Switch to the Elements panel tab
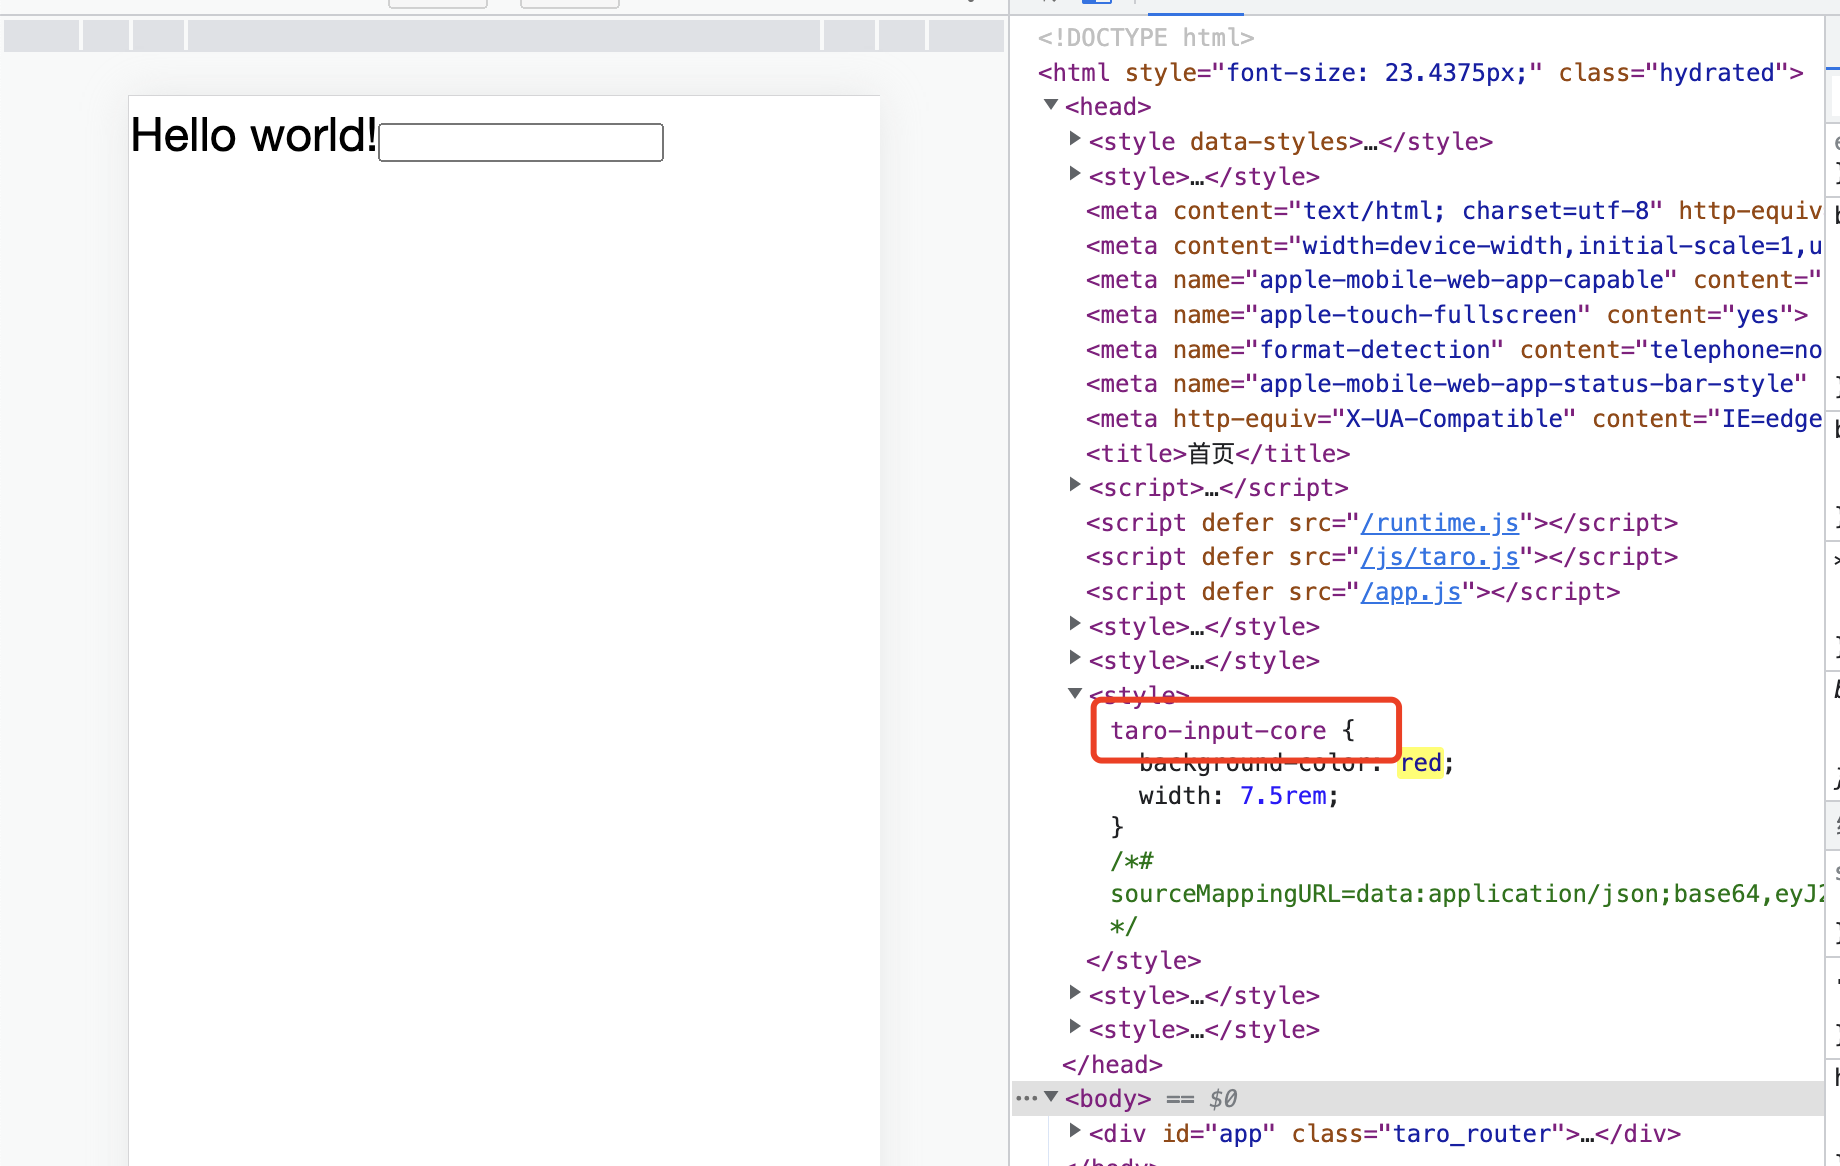 pyautogui.click(x=1195, y=8)
